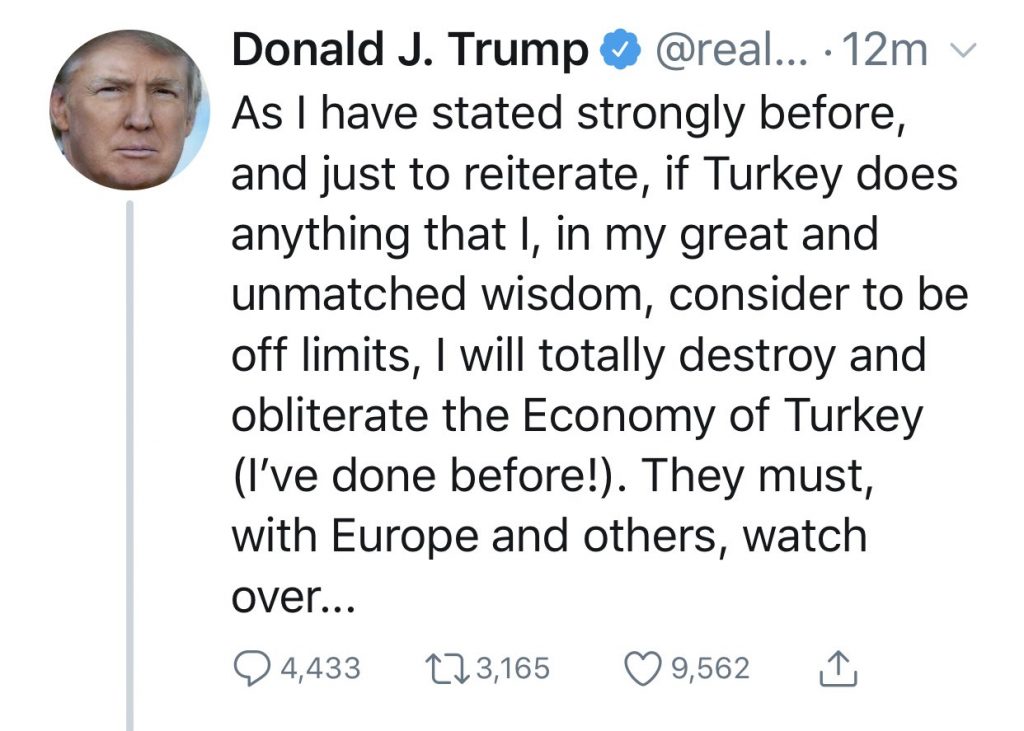Like the tweet with the heart icon
Viewport: 1024px width, 731px height.
(x=644, y=668)
